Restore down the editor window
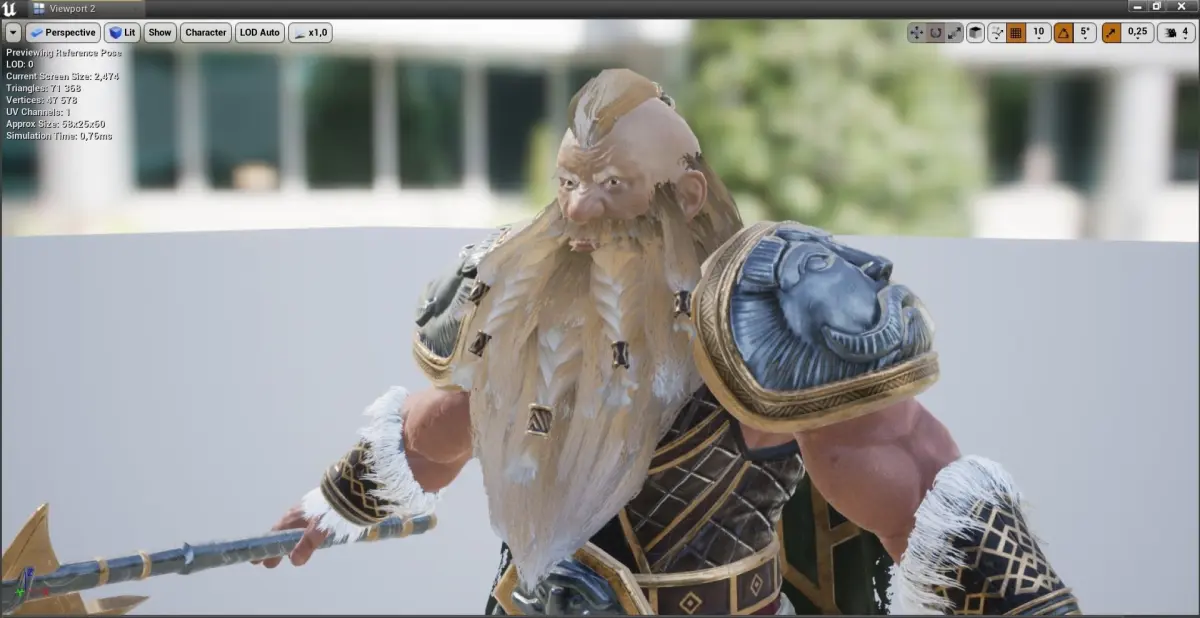 [1157, 7]
